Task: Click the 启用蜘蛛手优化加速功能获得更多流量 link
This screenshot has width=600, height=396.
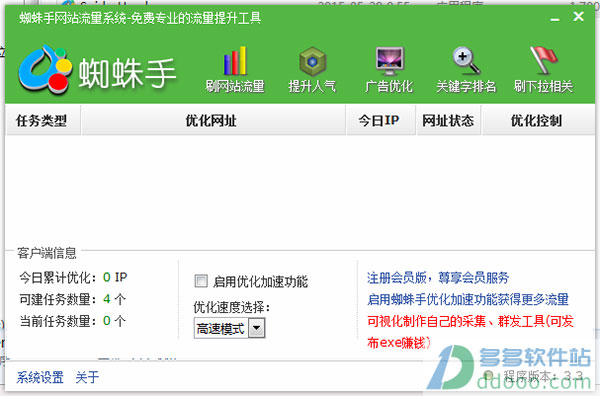Action: click(468, 299)
